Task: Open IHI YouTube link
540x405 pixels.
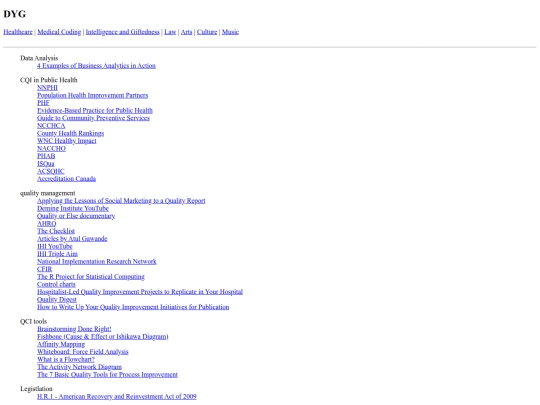Action: pyautogui.click(x=55, y=246)
